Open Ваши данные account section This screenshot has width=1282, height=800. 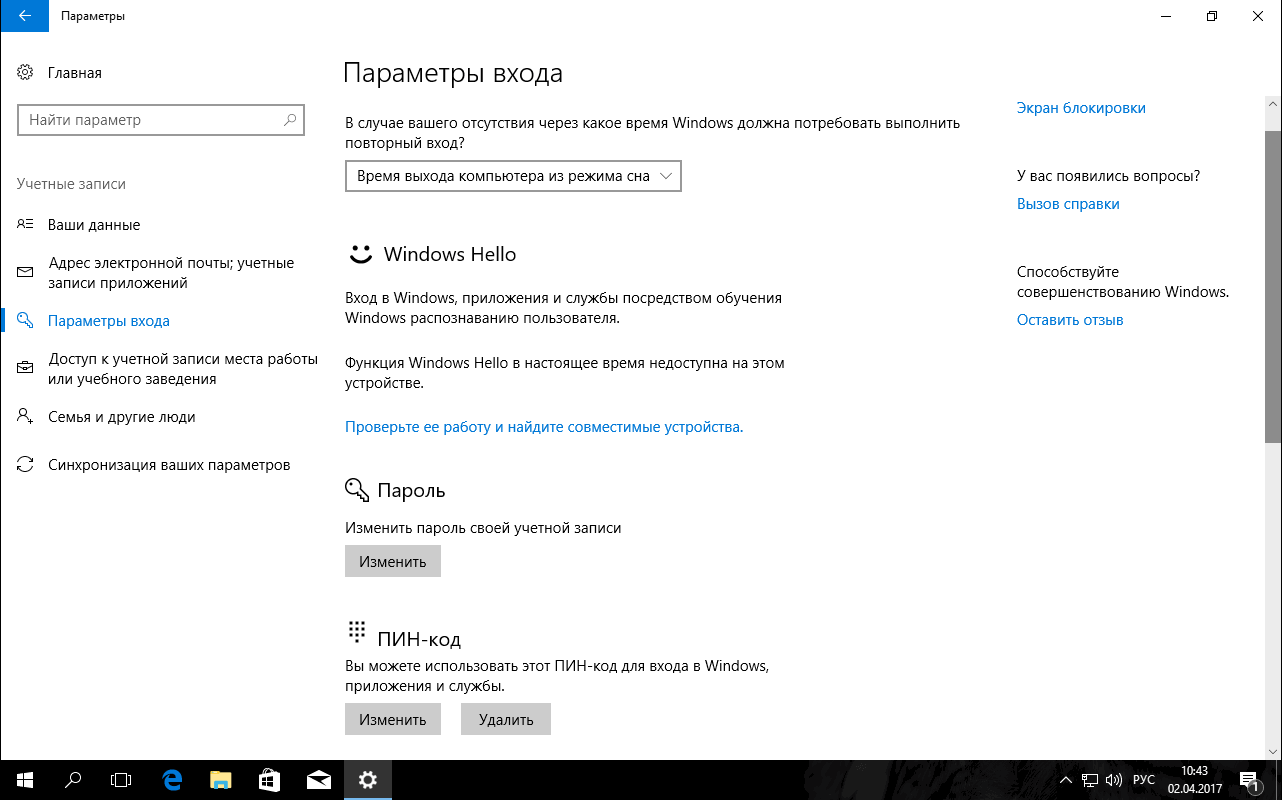click(94, 225)
